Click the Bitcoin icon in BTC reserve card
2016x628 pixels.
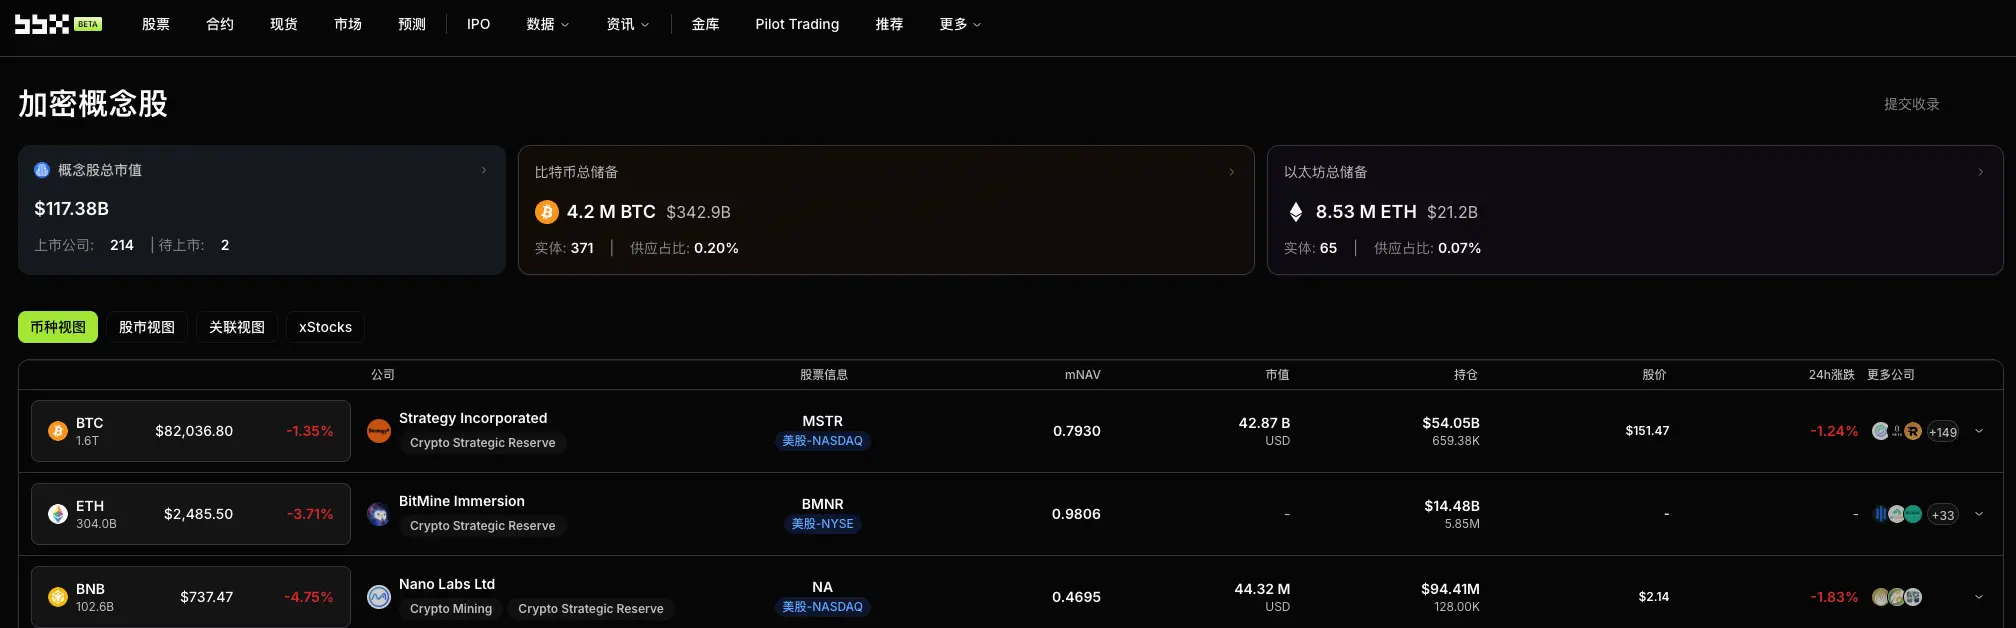point(546,212)
